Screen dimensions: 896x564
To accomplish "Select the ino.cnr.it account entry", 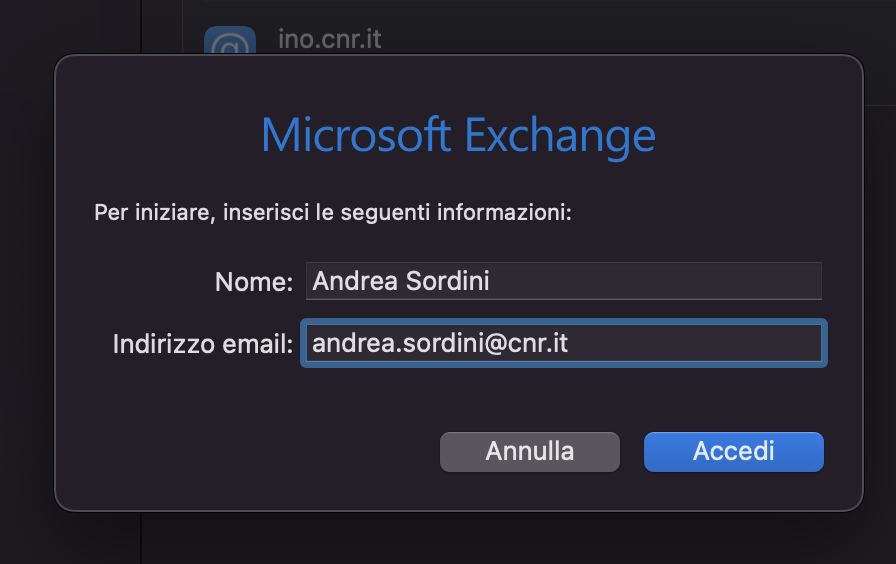I will pyautogui.click(x=329, y=39).
